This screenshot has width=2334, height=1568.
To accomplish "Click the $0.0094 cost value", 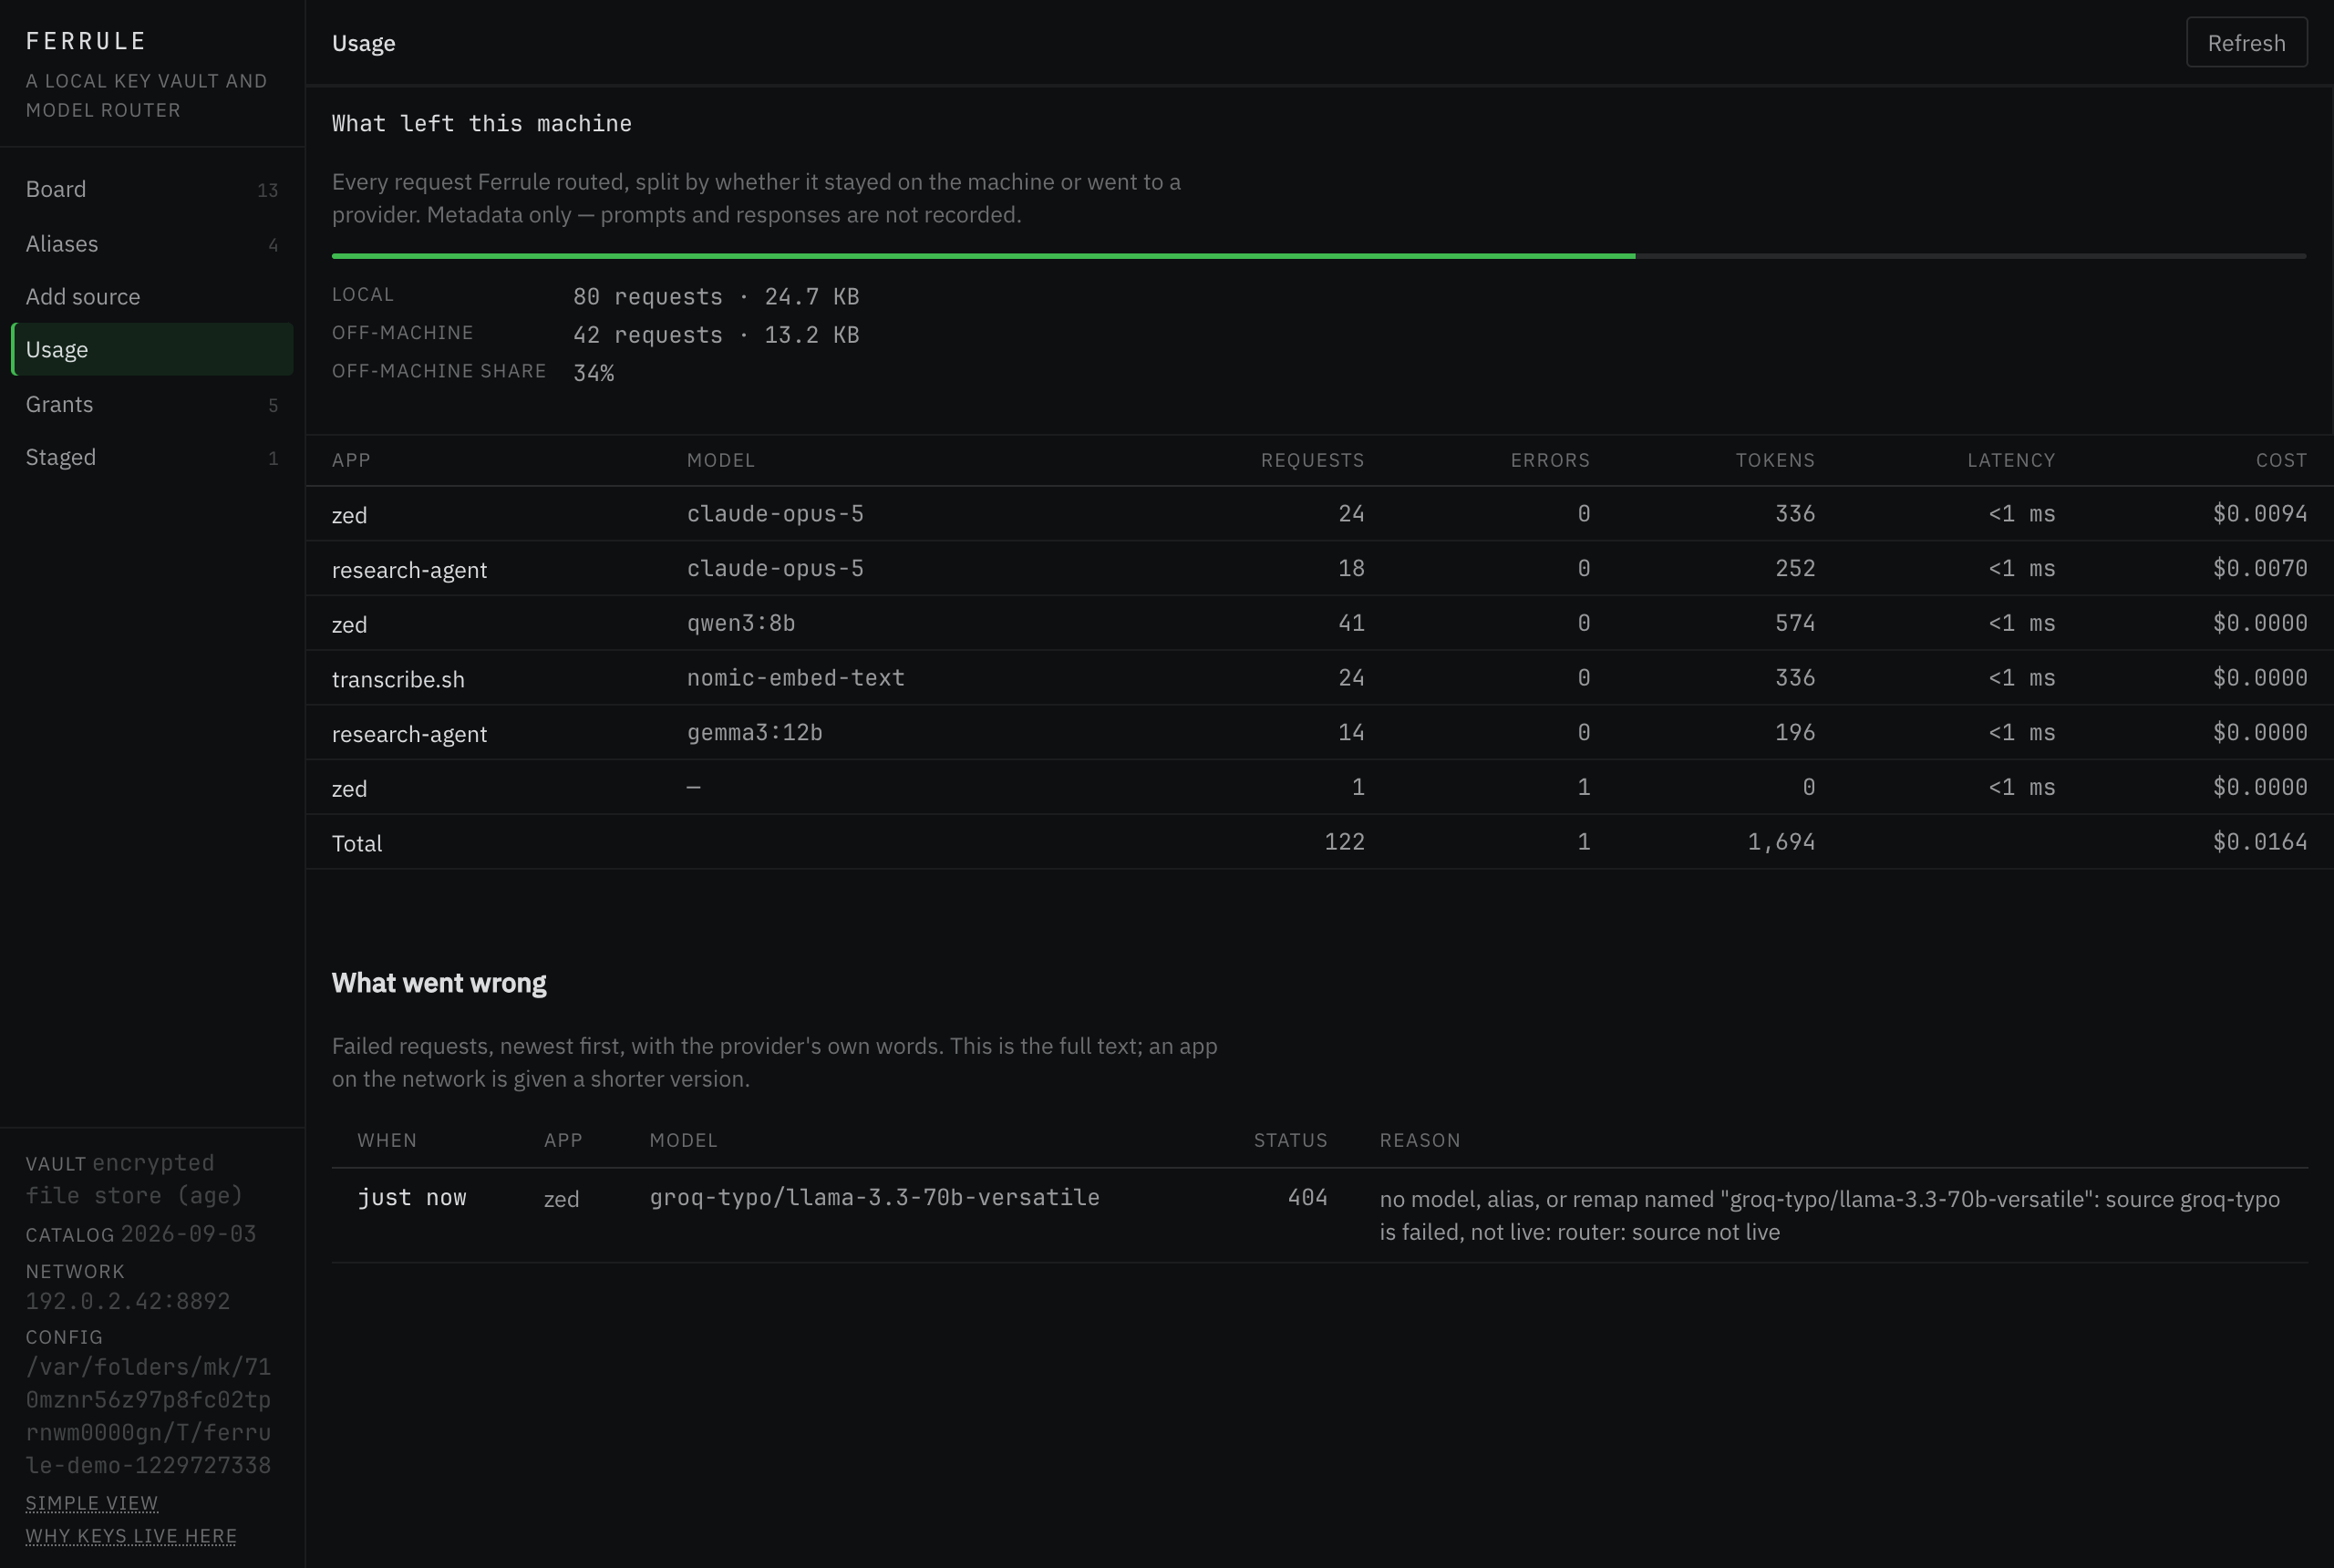I will tap(2260, 513).
